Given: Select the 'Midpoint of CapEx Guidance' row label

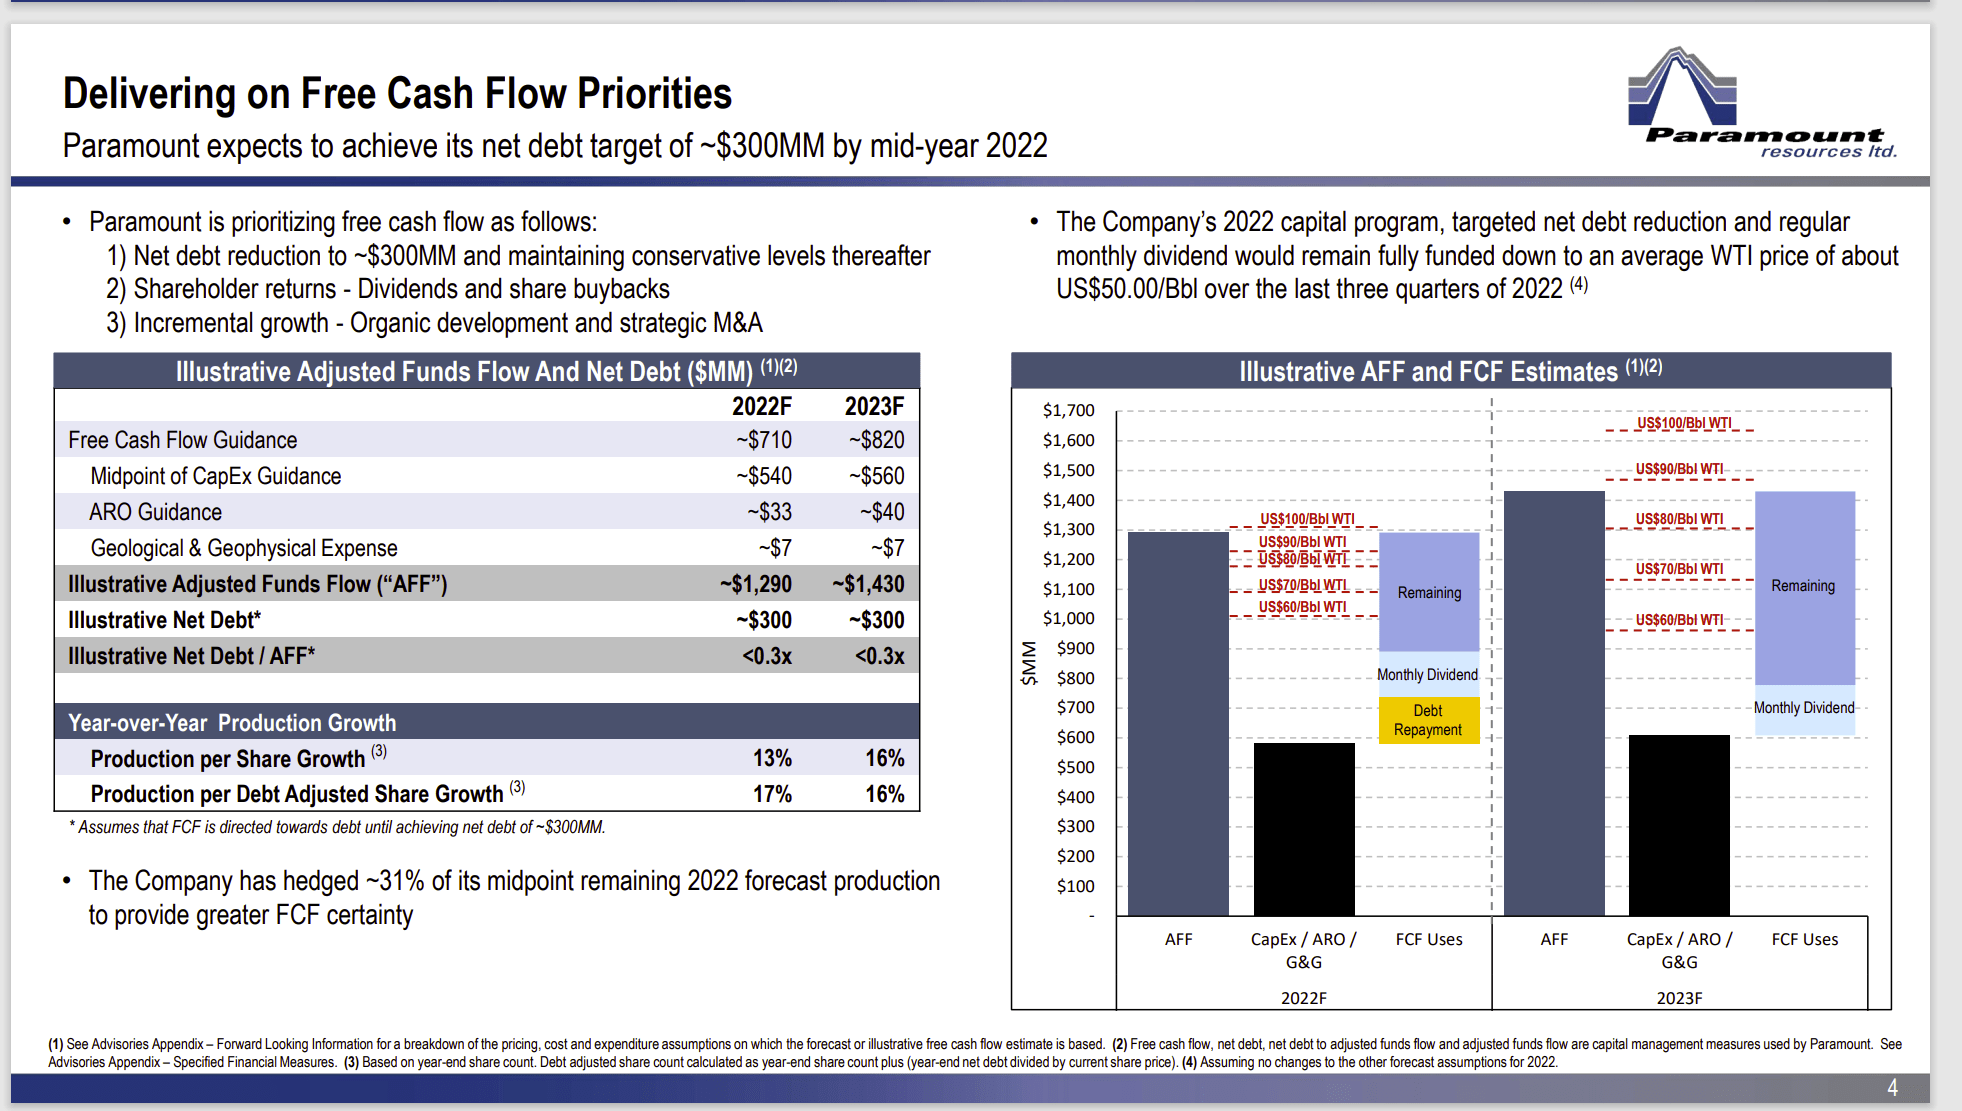Looking at the screenshot, I should click(216, 476).
